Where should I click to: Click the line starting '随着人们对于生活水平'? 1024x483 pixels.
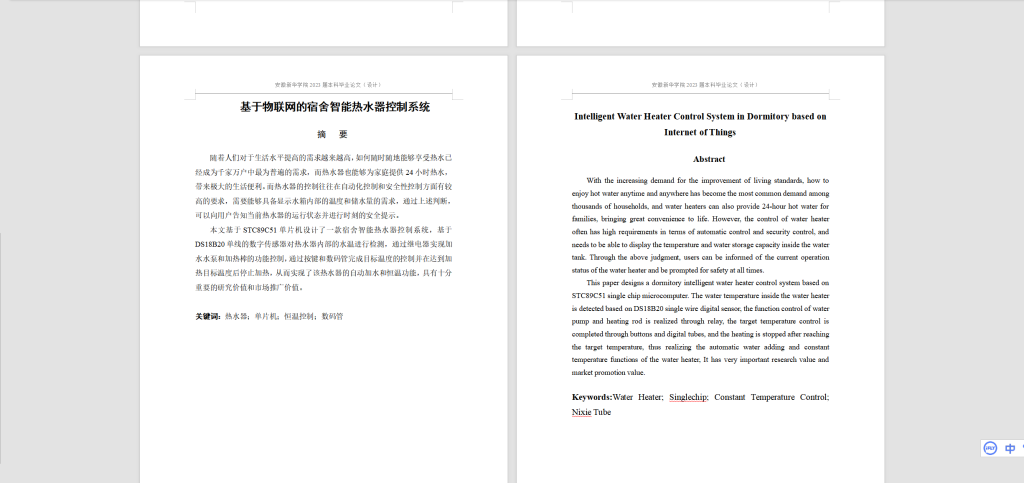331,158
